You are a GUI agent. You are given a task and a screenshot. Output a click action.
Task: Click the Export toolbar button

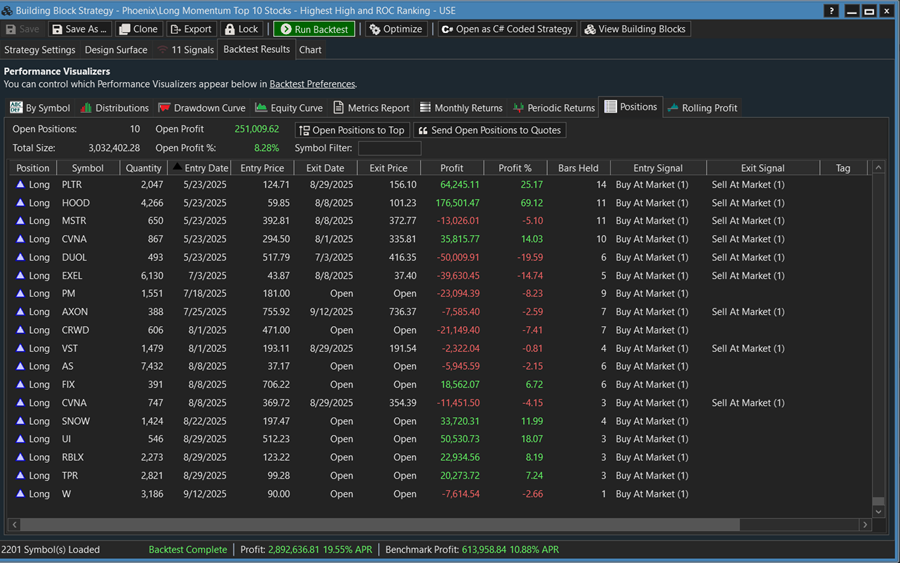coord(190,29)
